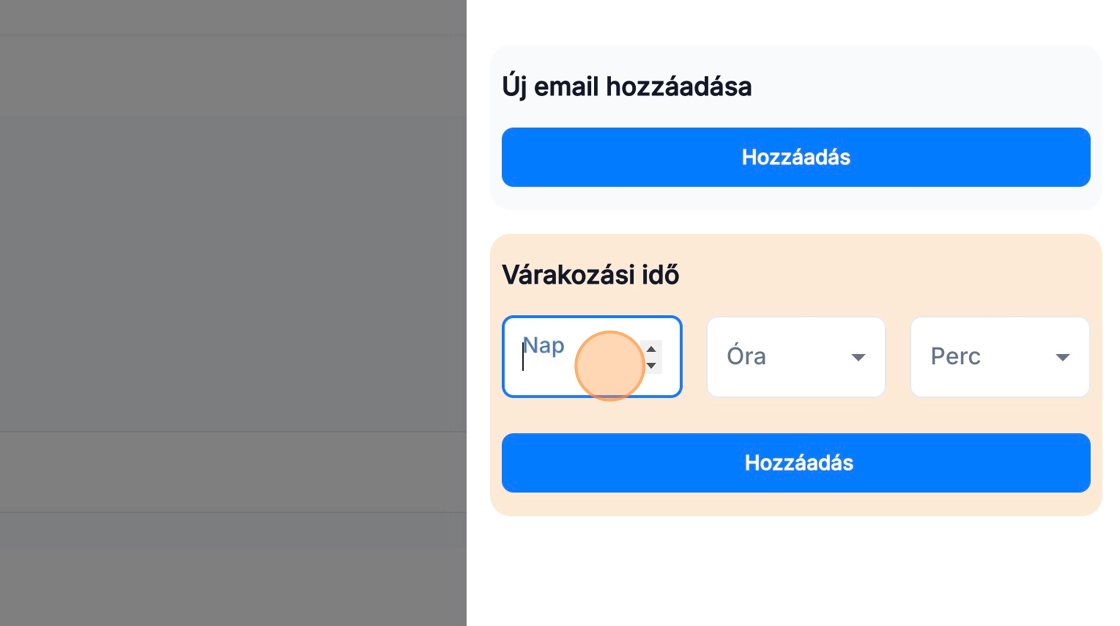The image size is (1120, 626).
Task: Click the Nap placeholder label
Action: [x=544, y=346]
